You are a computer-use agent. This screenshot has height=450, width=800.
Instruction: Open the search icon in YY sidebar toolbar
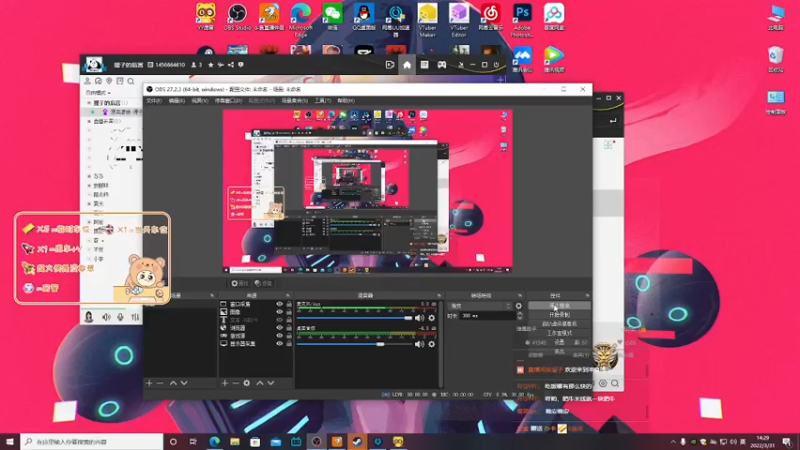click(131, 81)
